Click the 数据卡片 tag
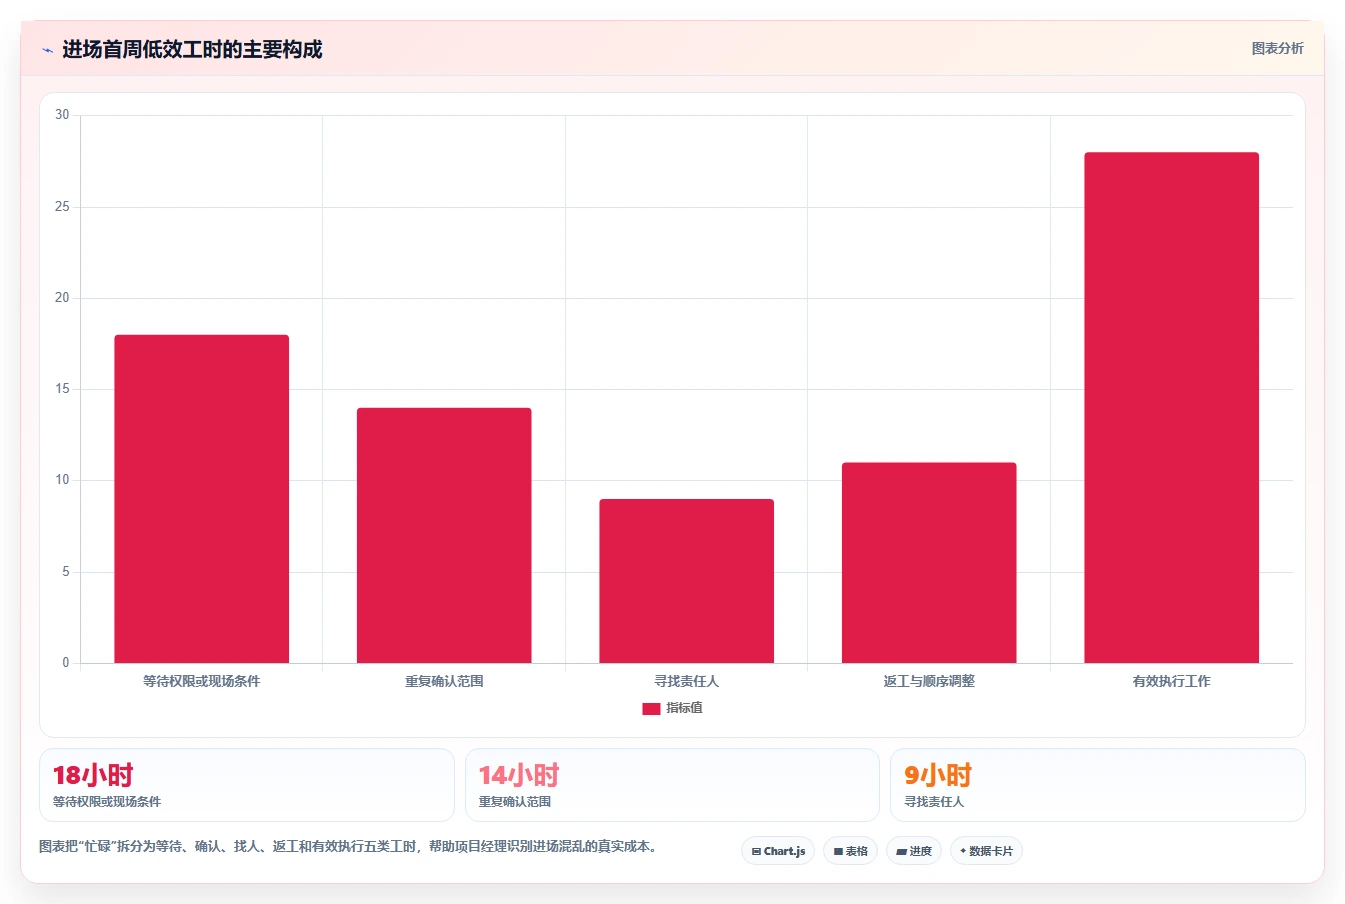This screenshot has width=1345, height=904. coord(986,851)
